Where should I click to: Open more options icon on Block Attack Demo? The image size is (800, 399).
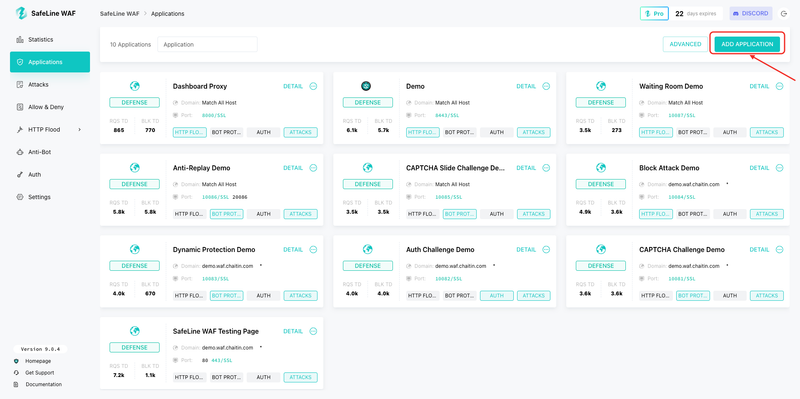coord(780,168)
